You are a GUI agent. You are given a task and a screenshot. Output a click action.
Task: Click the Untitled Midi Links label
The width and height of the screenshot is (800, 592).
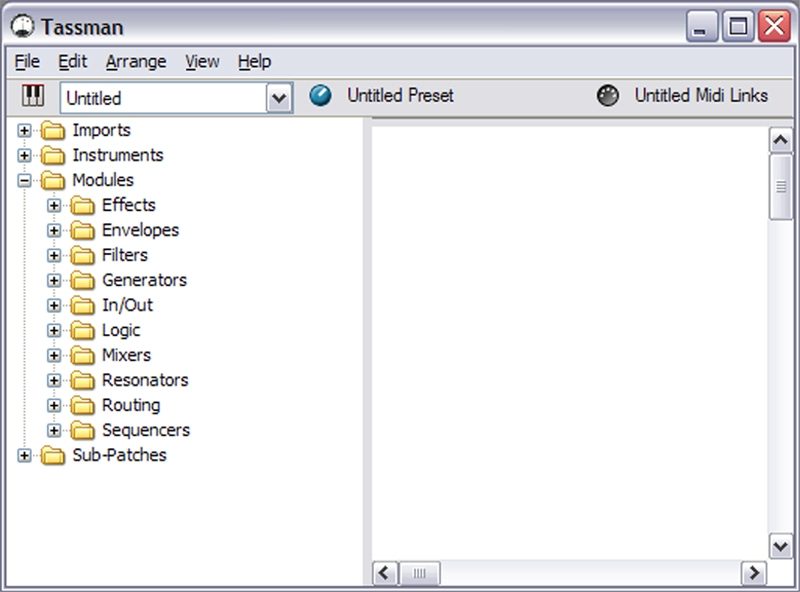(702, 95)
